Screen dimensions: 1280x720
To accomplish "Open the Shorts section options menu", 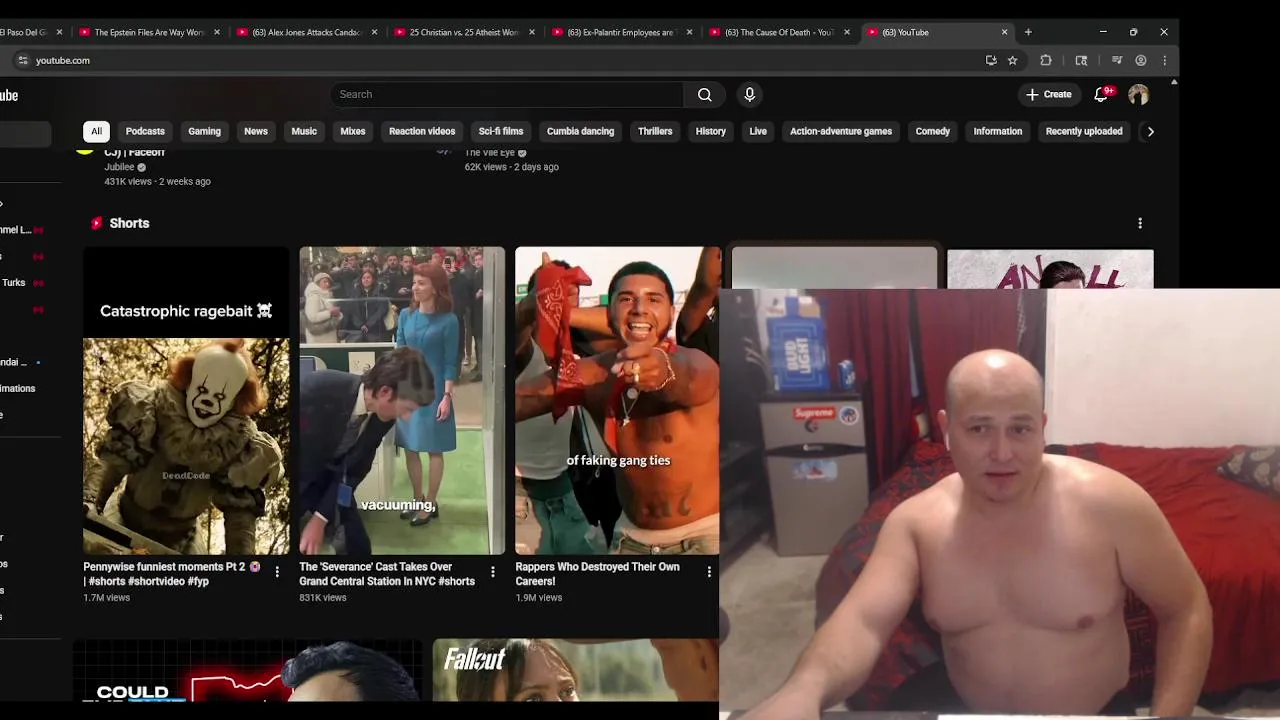I will (x=1140, y=223).
